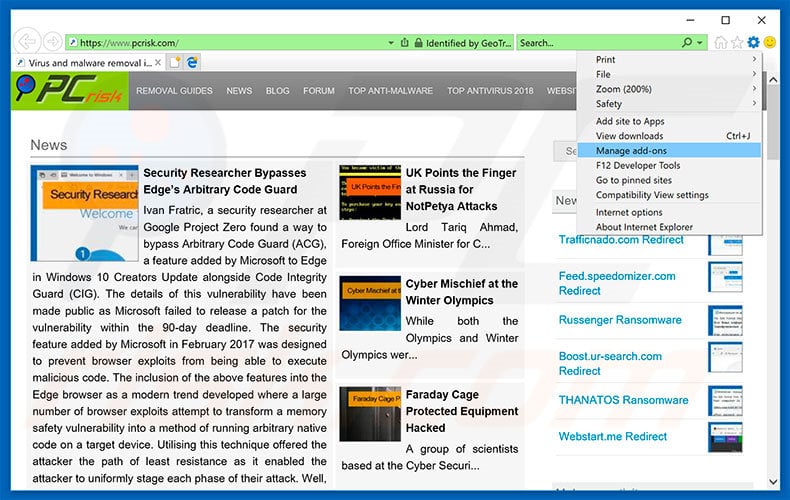Expand address bar autocomplete dropdown arrow
Viewport: 790px width, 500px height.
[x=391, y=43]
